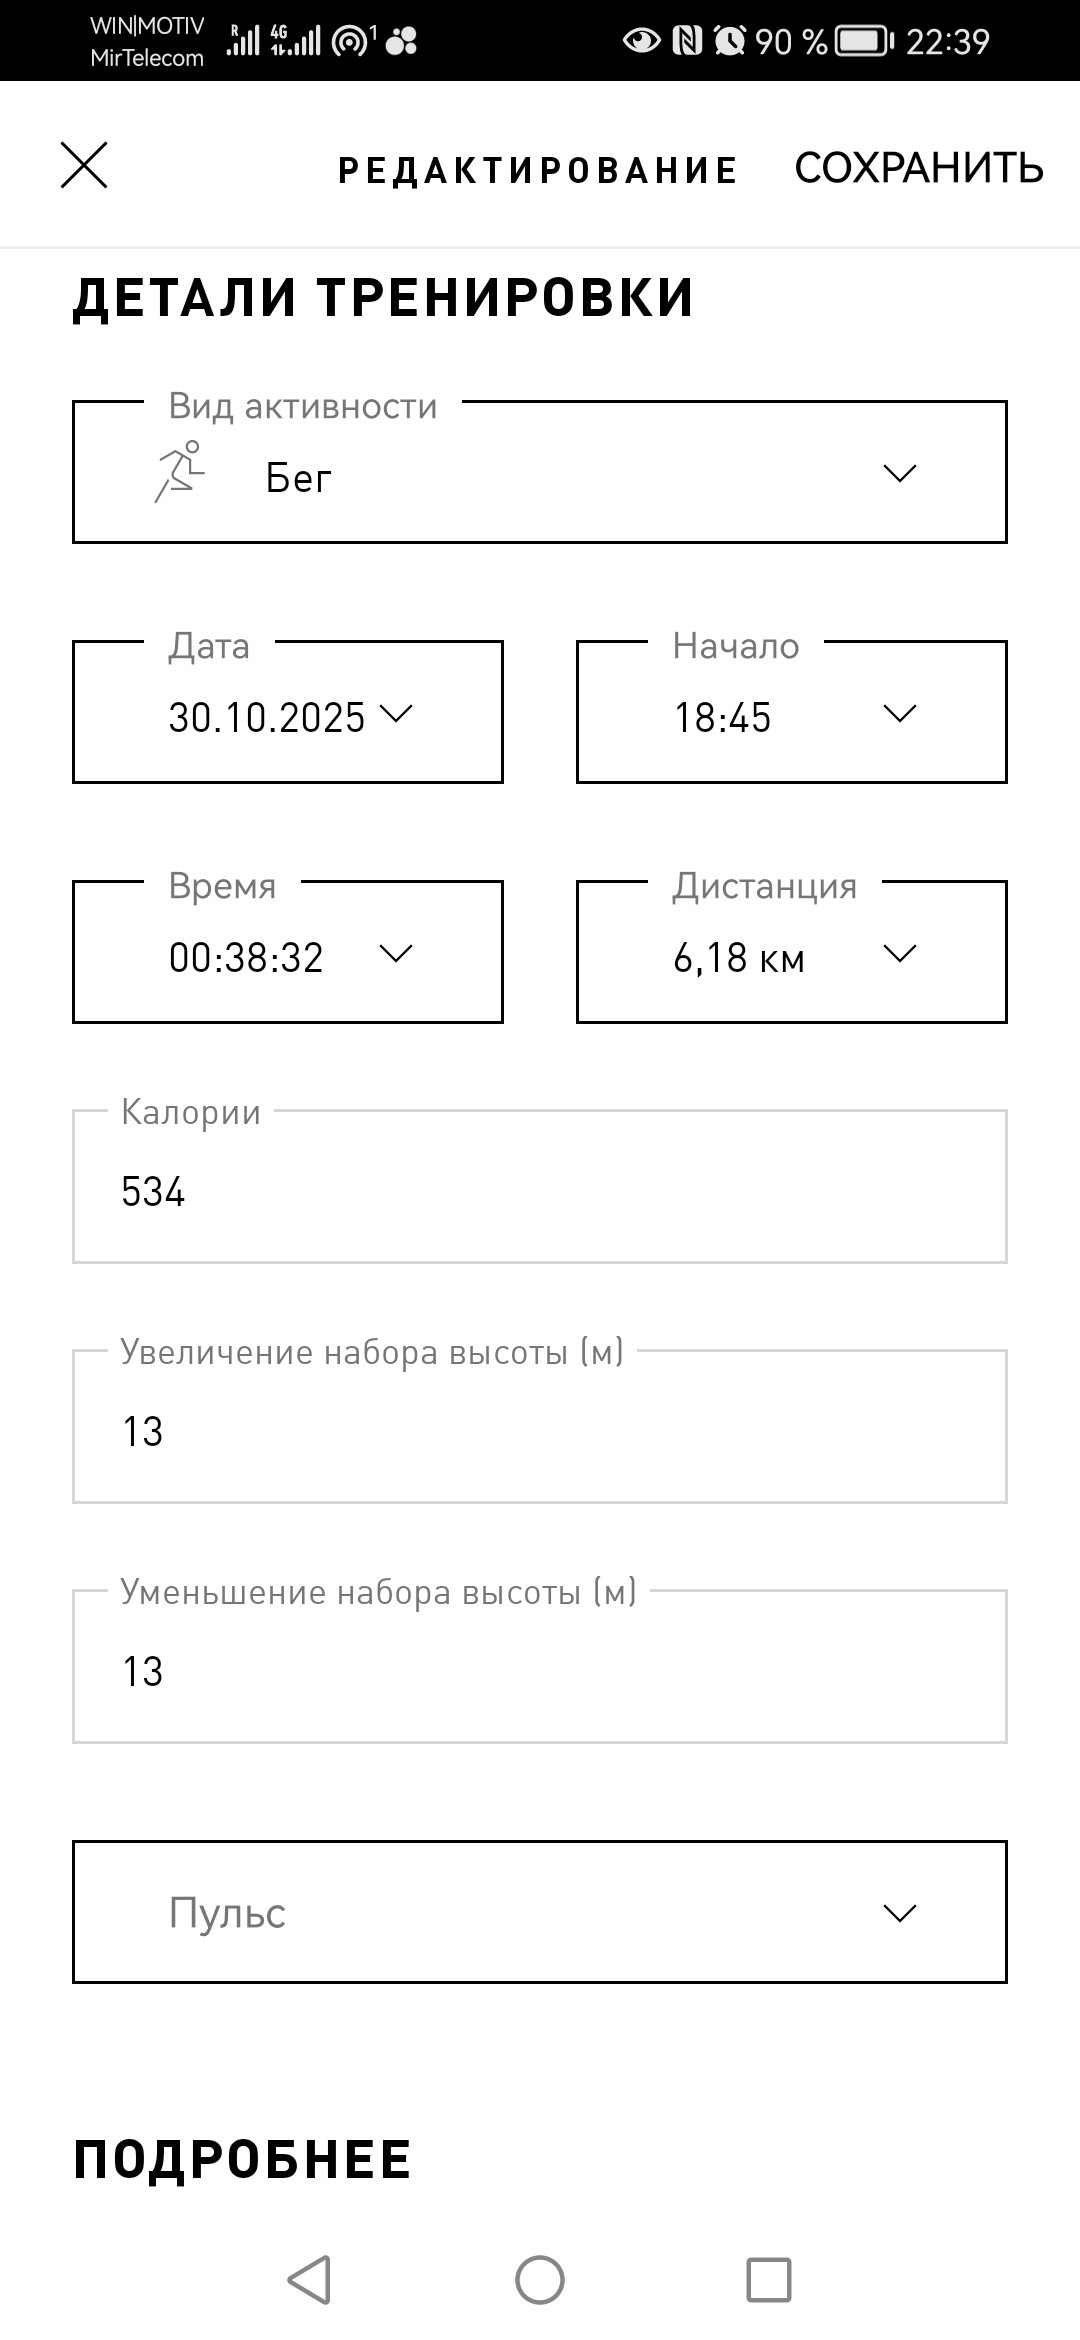Tap the battery indicator in status bar
This screenshot has width=1080, height=2340.
864,41
